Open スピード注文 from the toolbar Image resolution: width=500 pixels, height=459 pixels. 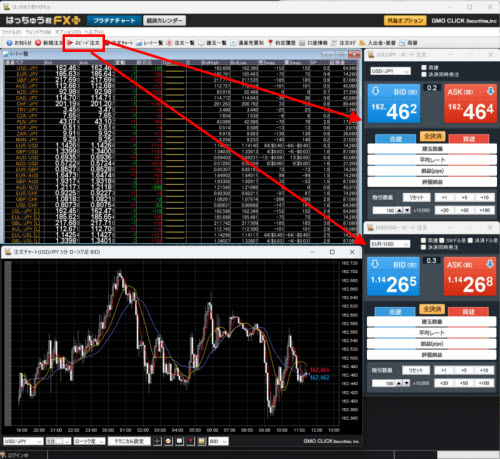point(84,43)
